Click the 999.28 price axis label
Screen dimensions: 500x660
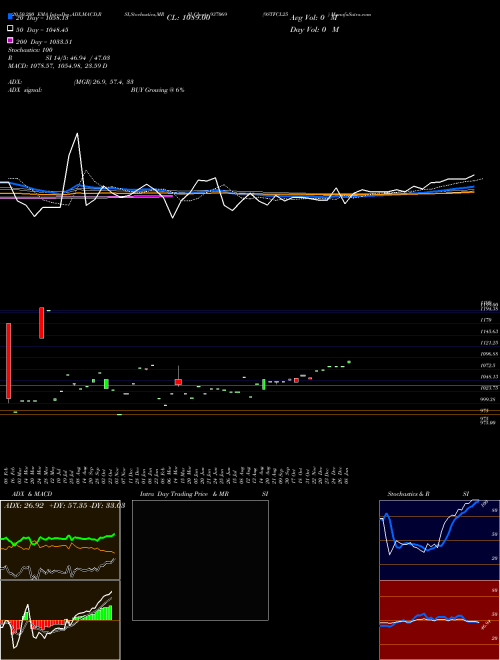click(x=487, y=399)
